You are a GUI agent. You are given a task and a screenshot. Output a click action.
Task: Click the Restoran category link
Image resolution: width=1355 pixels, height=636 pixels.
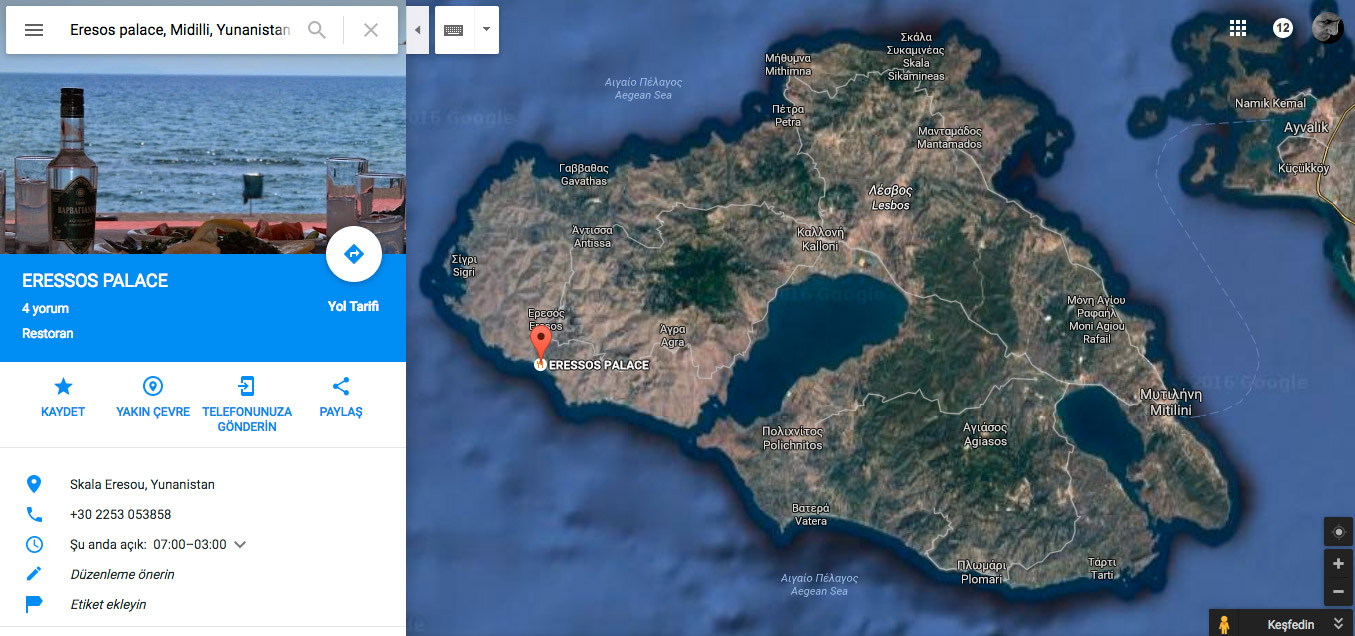48,333
